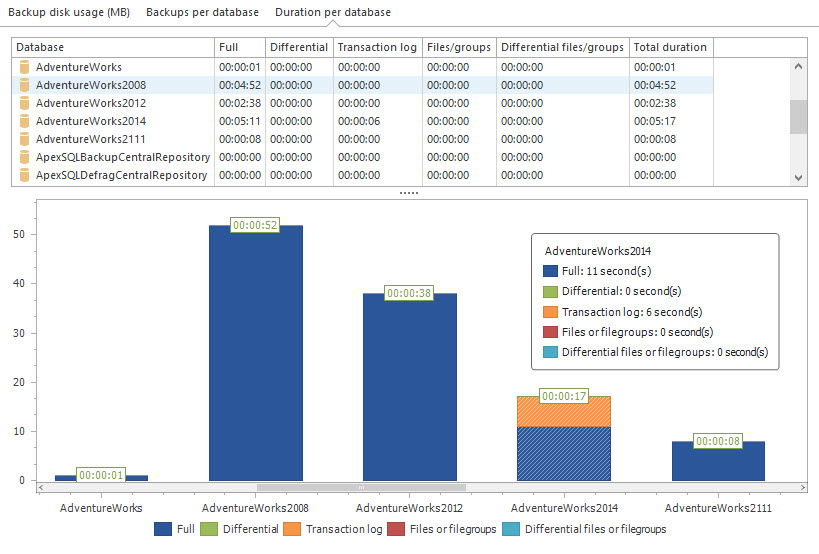Select the Duration per database tab

[333, 12]
